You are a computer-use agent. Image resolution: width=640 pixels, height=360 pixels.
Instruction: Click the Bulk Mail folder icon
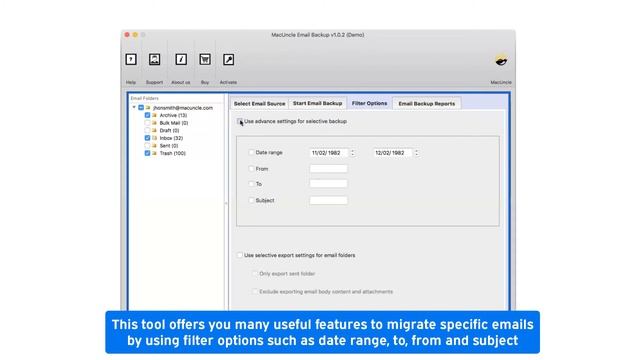(x=154, y=123)
